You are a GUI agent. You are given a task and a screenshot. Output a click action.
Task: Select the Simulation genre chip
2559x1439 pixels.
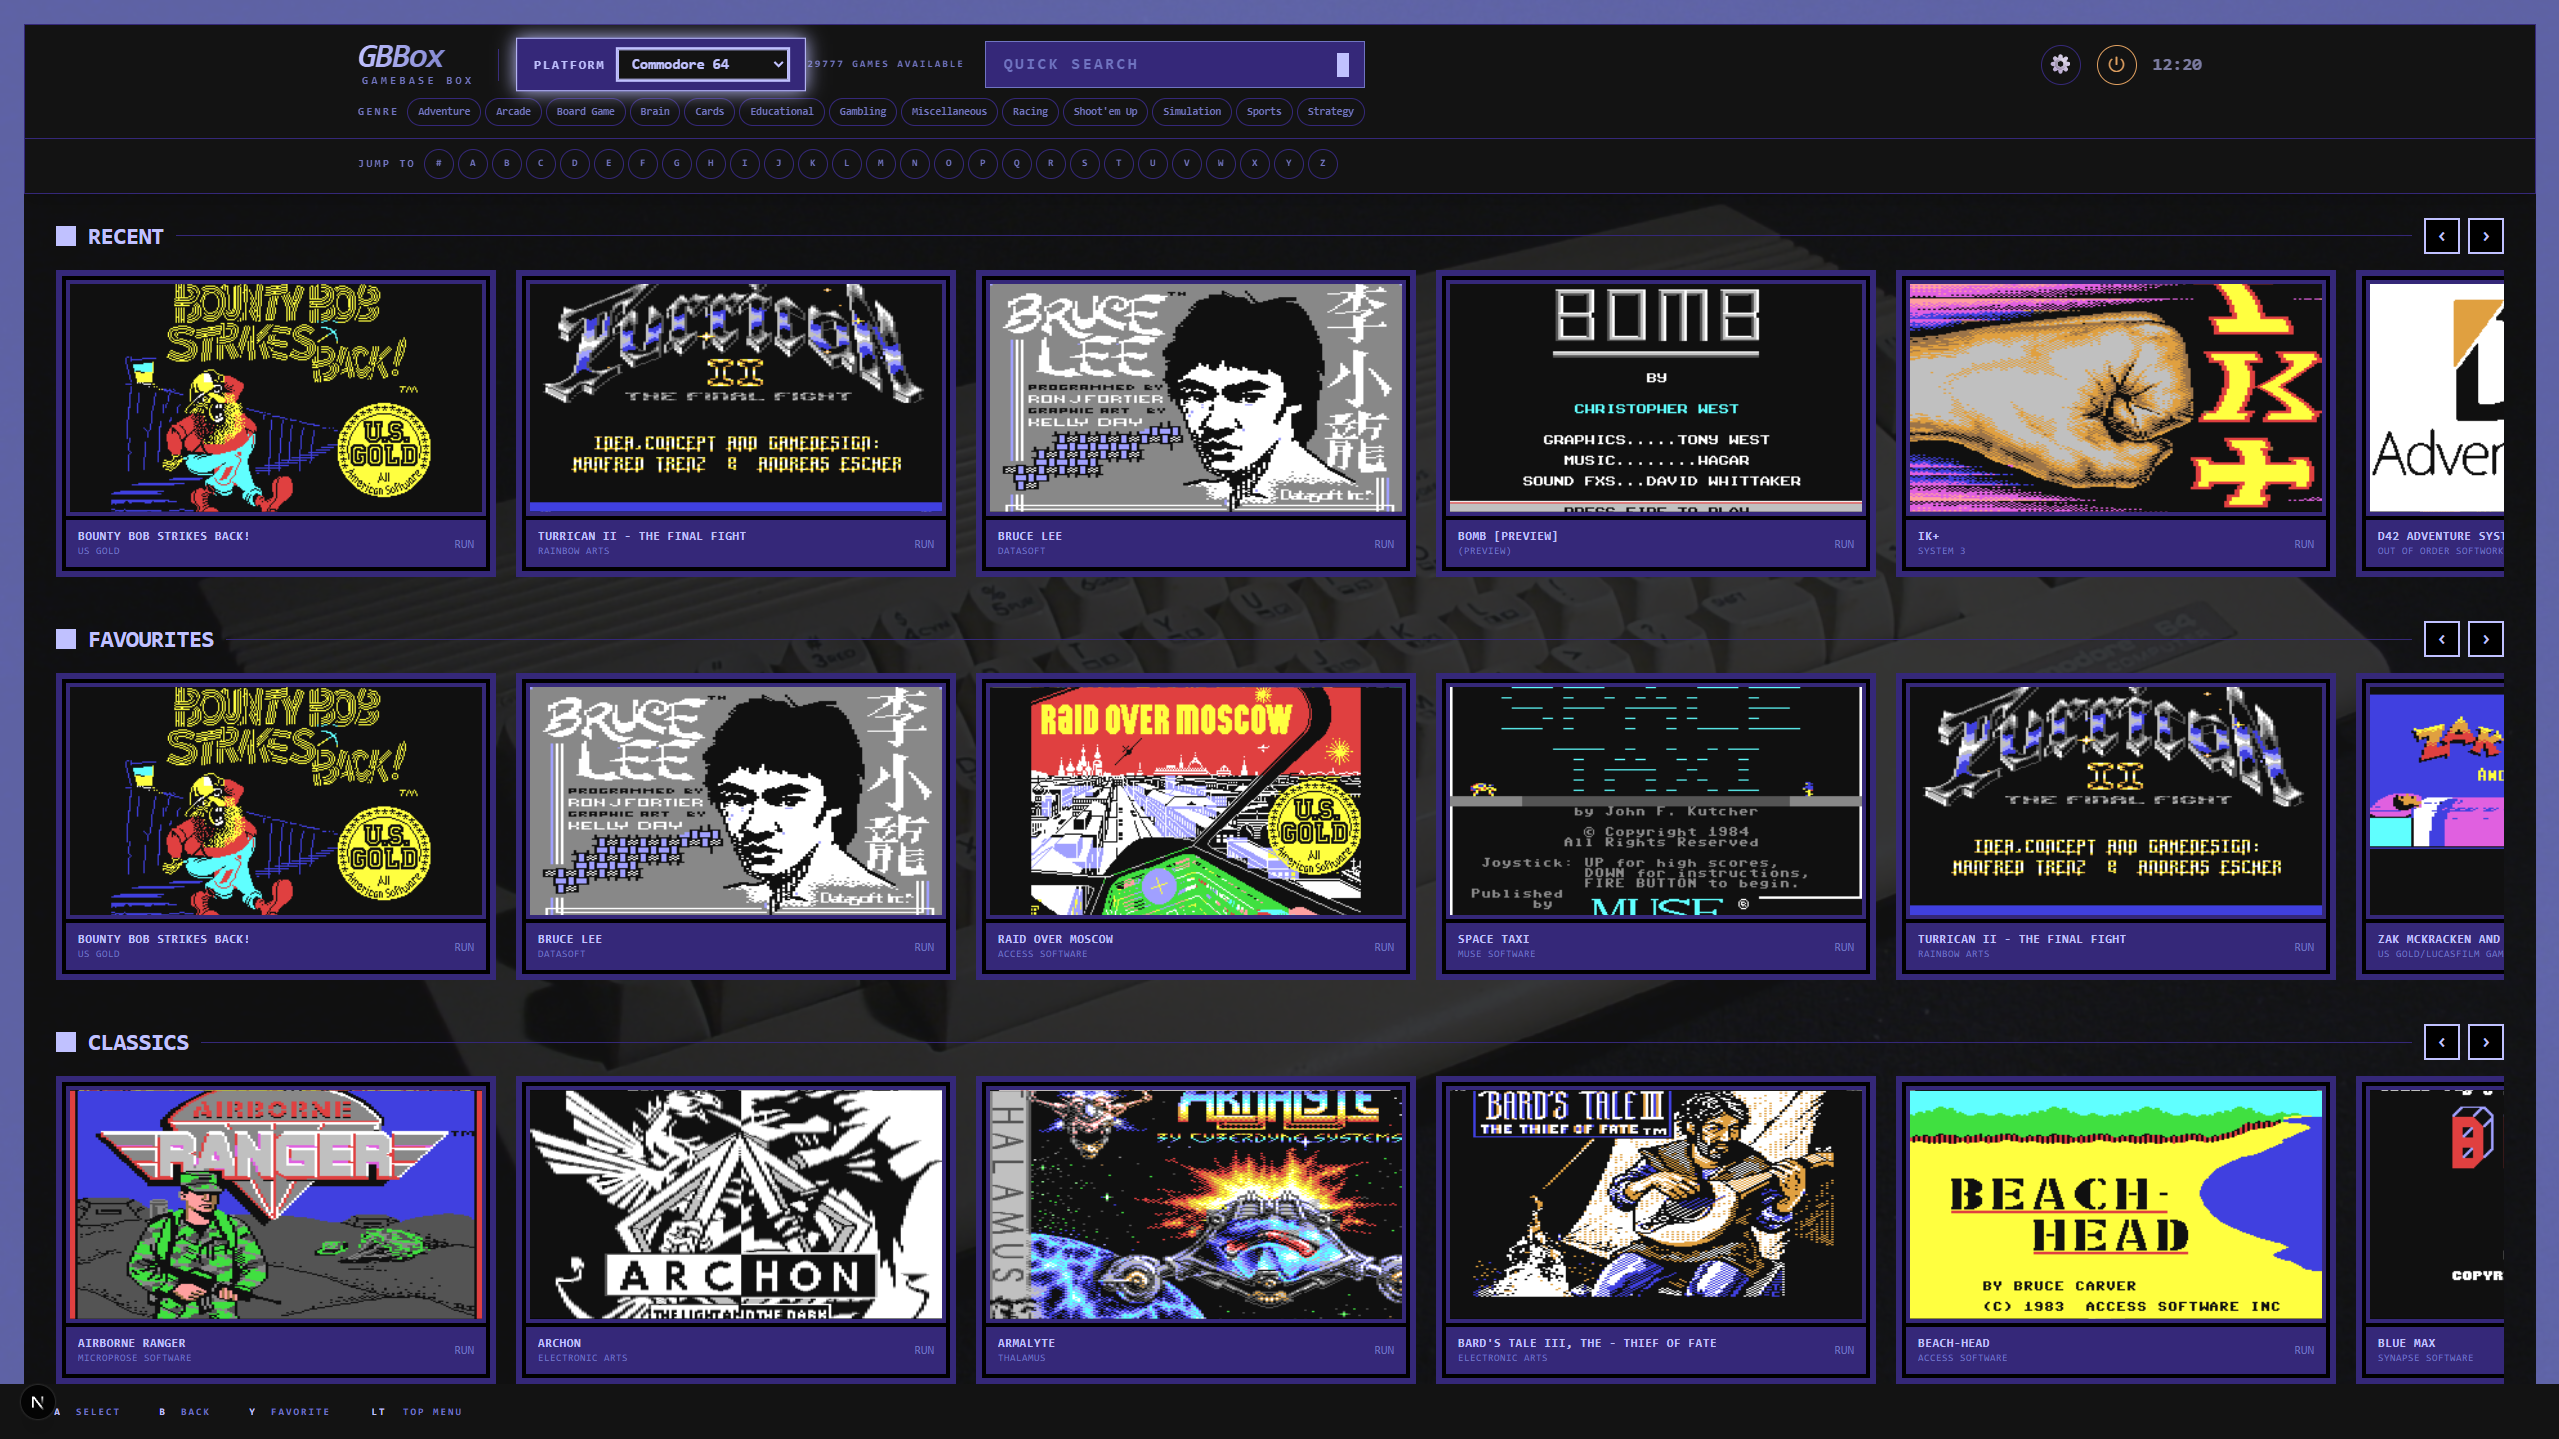point(1192,111)
